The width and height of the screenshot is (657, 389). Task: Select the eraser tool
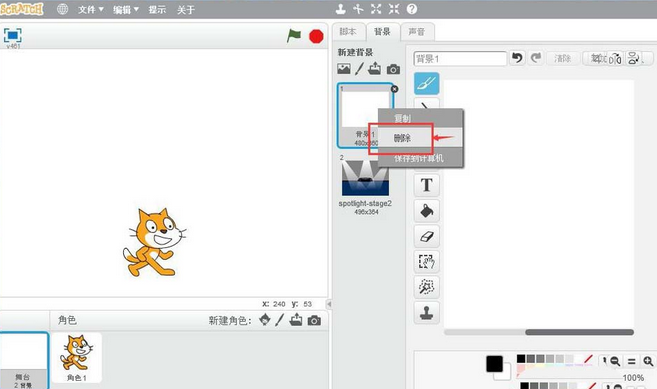click(427, 236)
